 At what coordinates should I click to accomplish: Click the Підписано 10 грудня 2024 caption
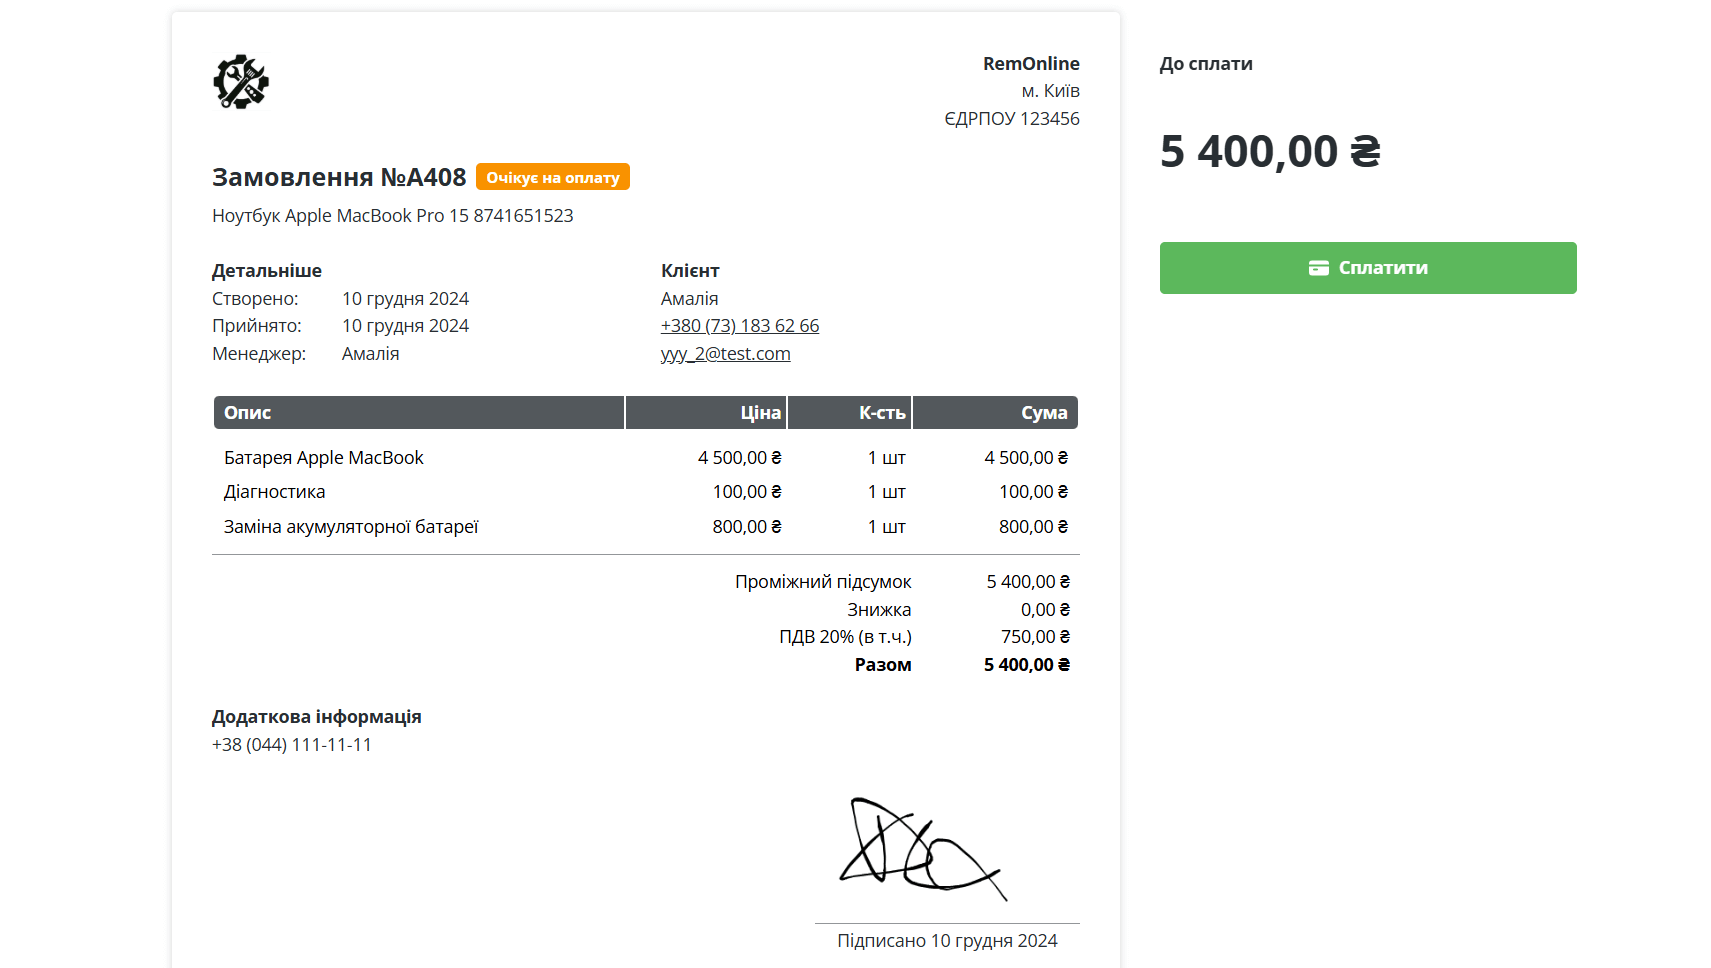947,941
